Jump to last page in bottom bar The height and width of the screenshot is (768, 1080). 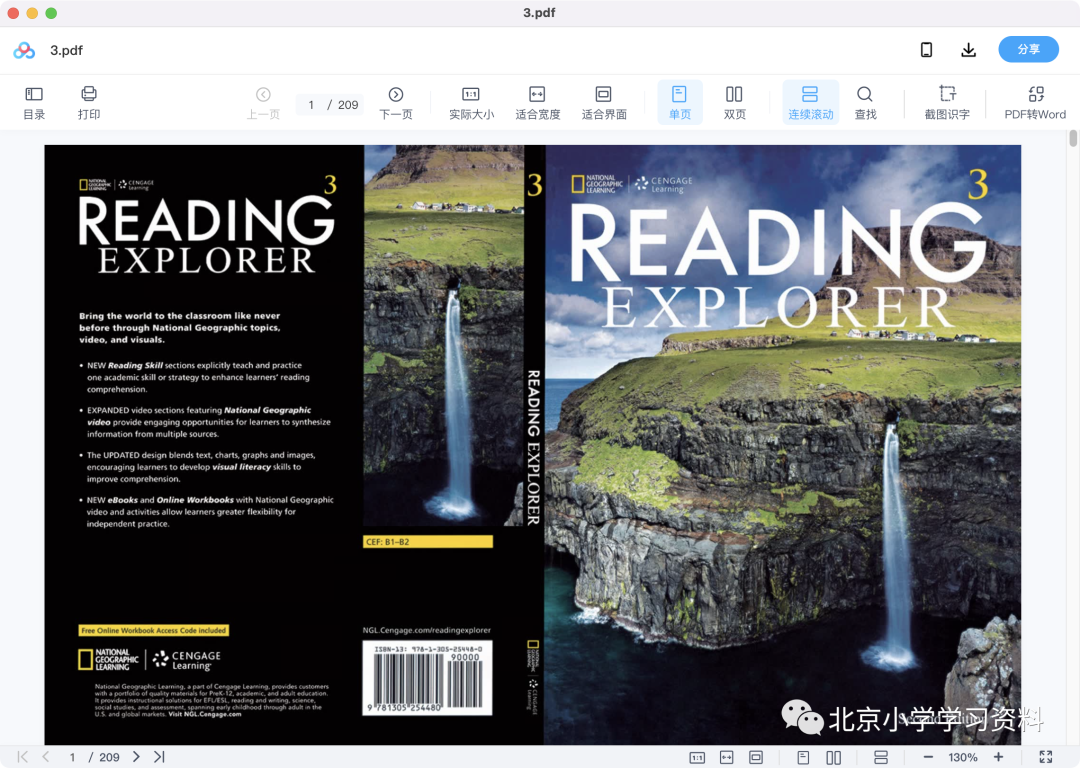pyautogui.click(x=159, y=757)
